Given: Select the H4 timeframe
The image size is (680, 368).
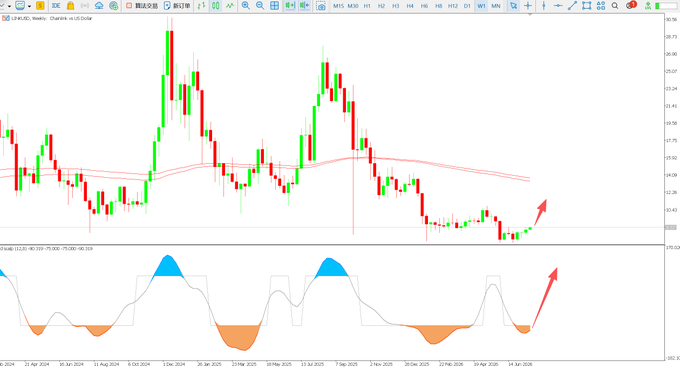Looking at the screenshot, I should pos(410,6).
